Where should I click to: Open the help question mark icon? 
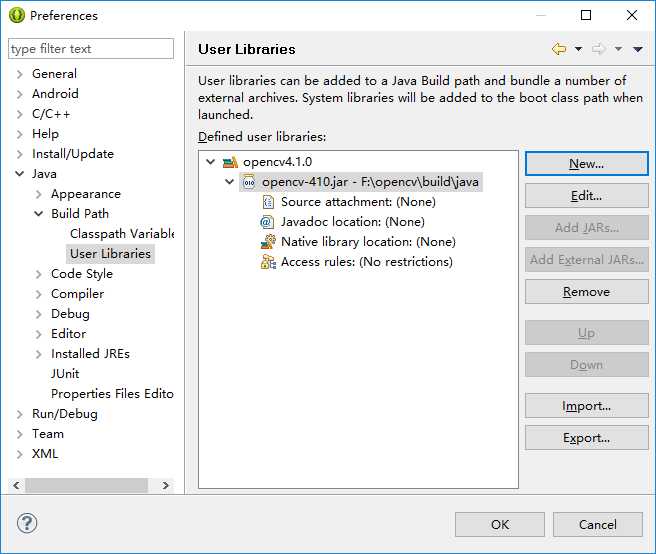pyautogui.click(x=27, y=523)
